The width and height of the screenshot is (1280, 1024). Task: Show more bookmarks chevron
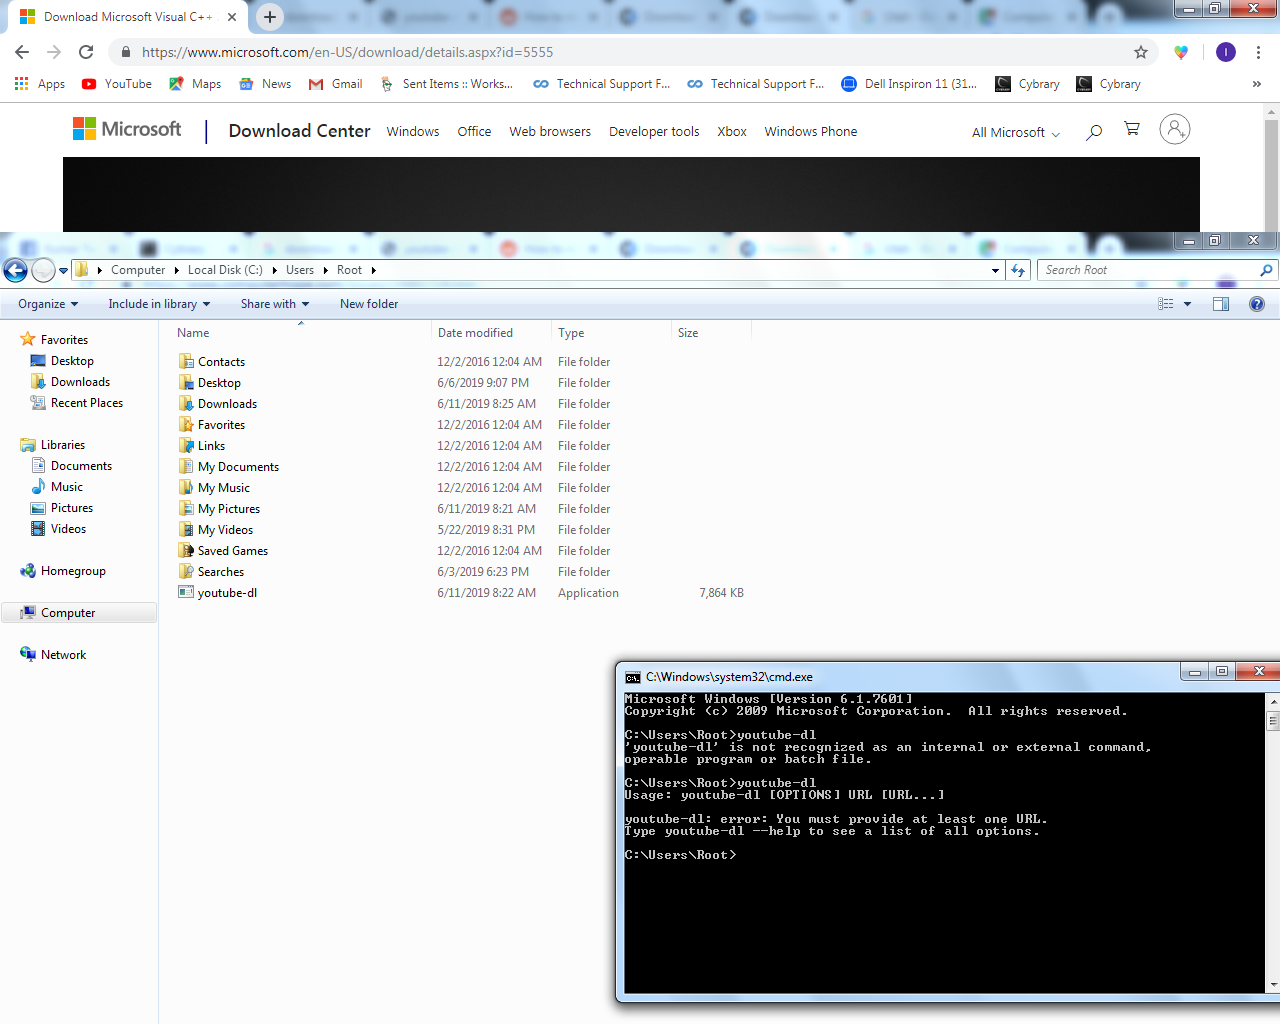(x=1257, y=84)
